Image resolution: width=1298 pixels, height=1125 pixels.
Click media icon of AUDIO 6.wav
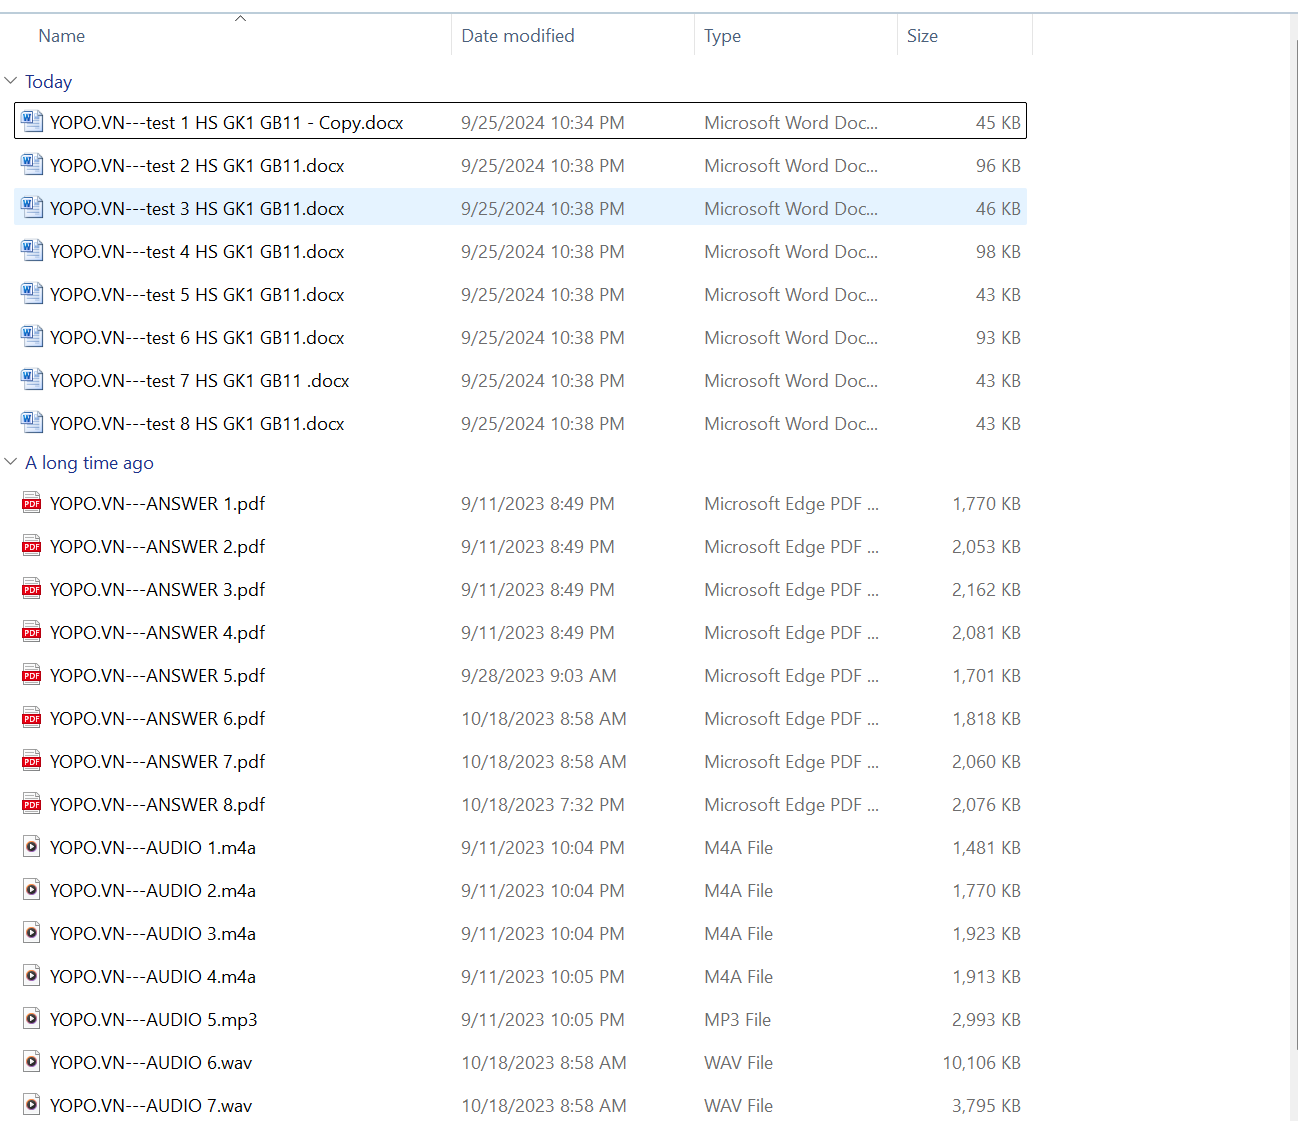32,1062
